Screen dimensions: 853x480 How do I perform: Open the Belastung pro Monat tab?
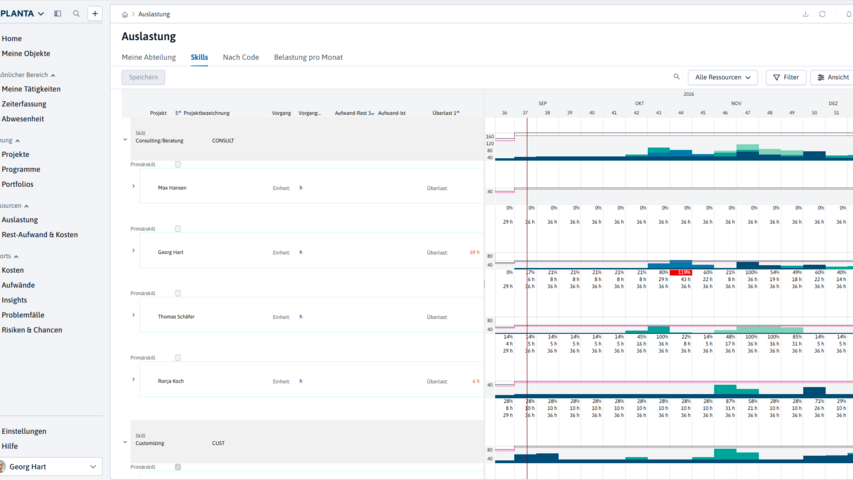[308, 57]
